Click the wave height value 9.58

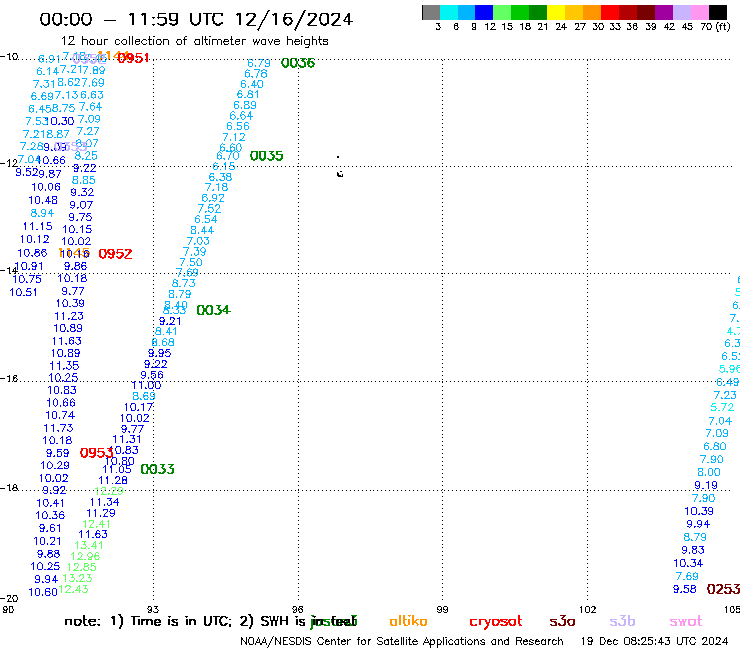[x=685, y=589]
